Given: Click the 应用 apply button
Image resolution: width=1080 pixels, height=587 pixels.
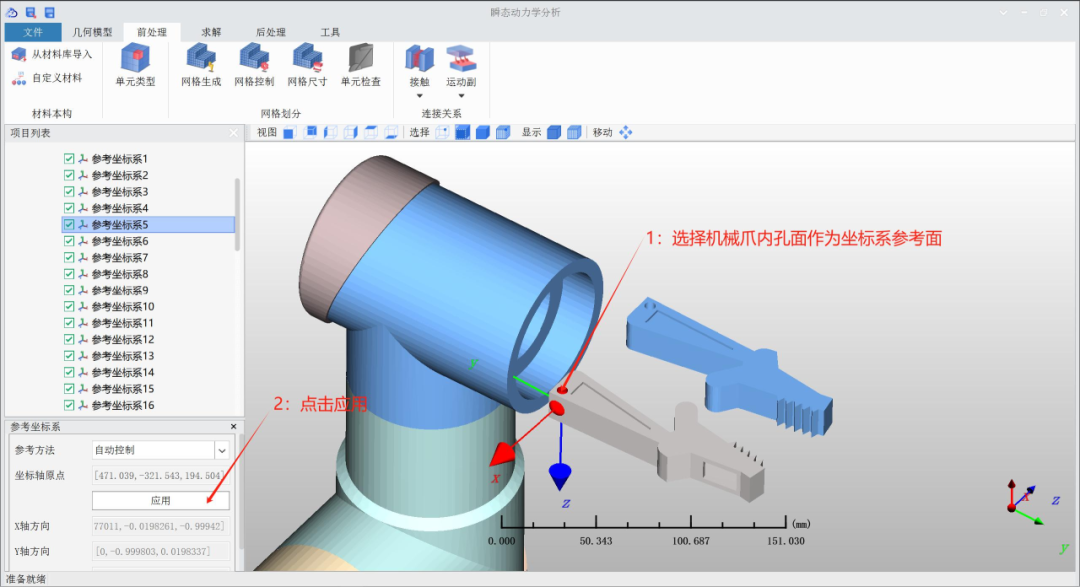Looking at the screenshot, I should tap(160, 501).
